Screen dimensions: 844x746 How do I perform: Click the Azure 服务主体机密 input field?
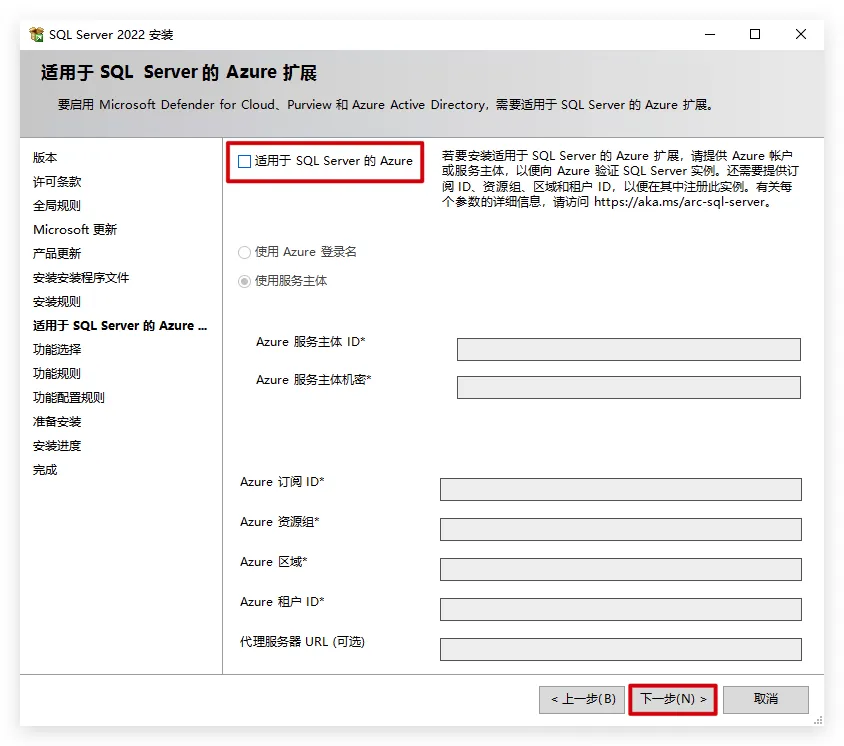tap(628, 387)
